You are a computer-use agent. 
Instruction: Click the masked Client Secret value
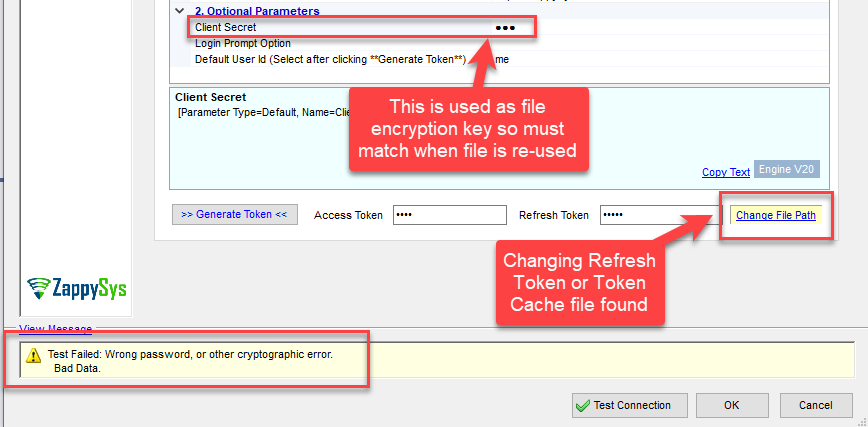[x=505, y=27]
